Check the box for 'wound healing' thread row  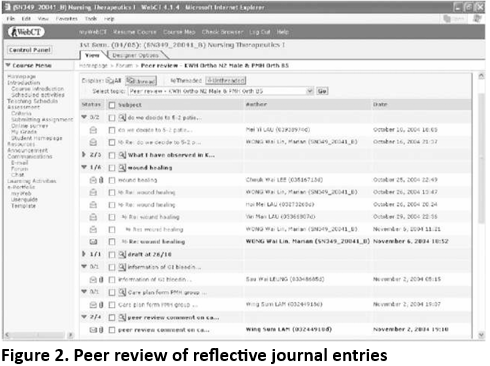[112, 168]
